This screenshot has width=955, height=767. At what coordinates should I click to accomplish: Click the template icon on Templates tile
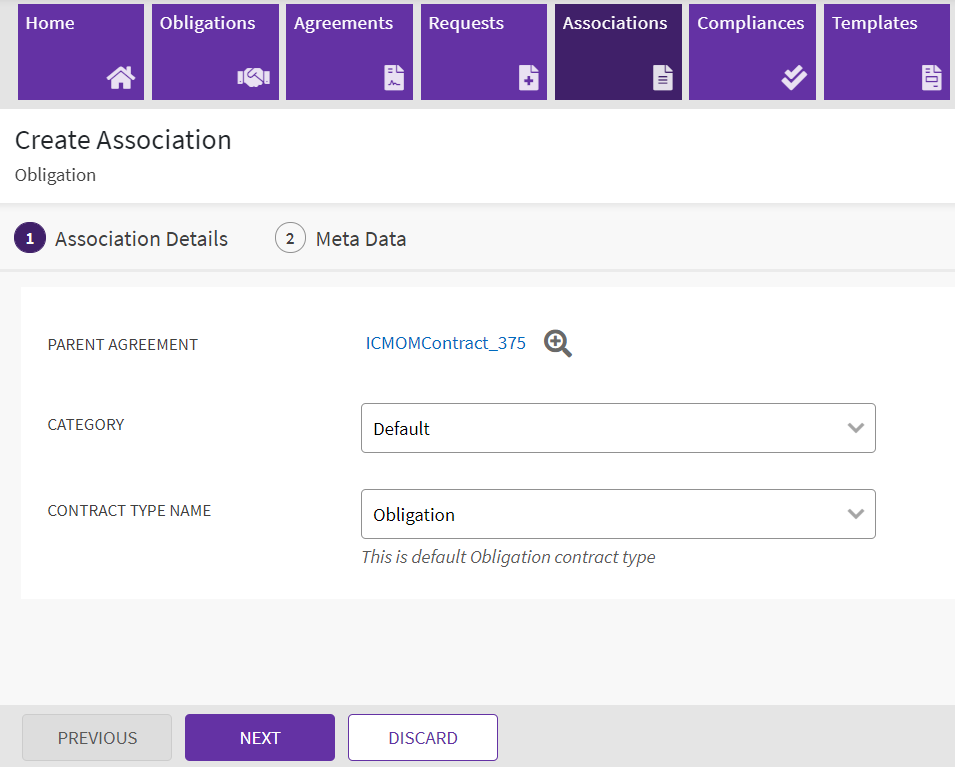coord(931,78)
